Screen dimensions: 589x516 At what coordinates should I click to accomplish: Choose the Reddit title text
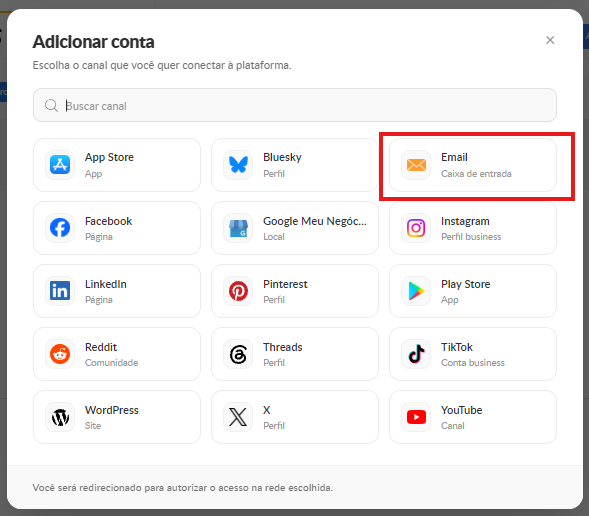tap(101, 347)
